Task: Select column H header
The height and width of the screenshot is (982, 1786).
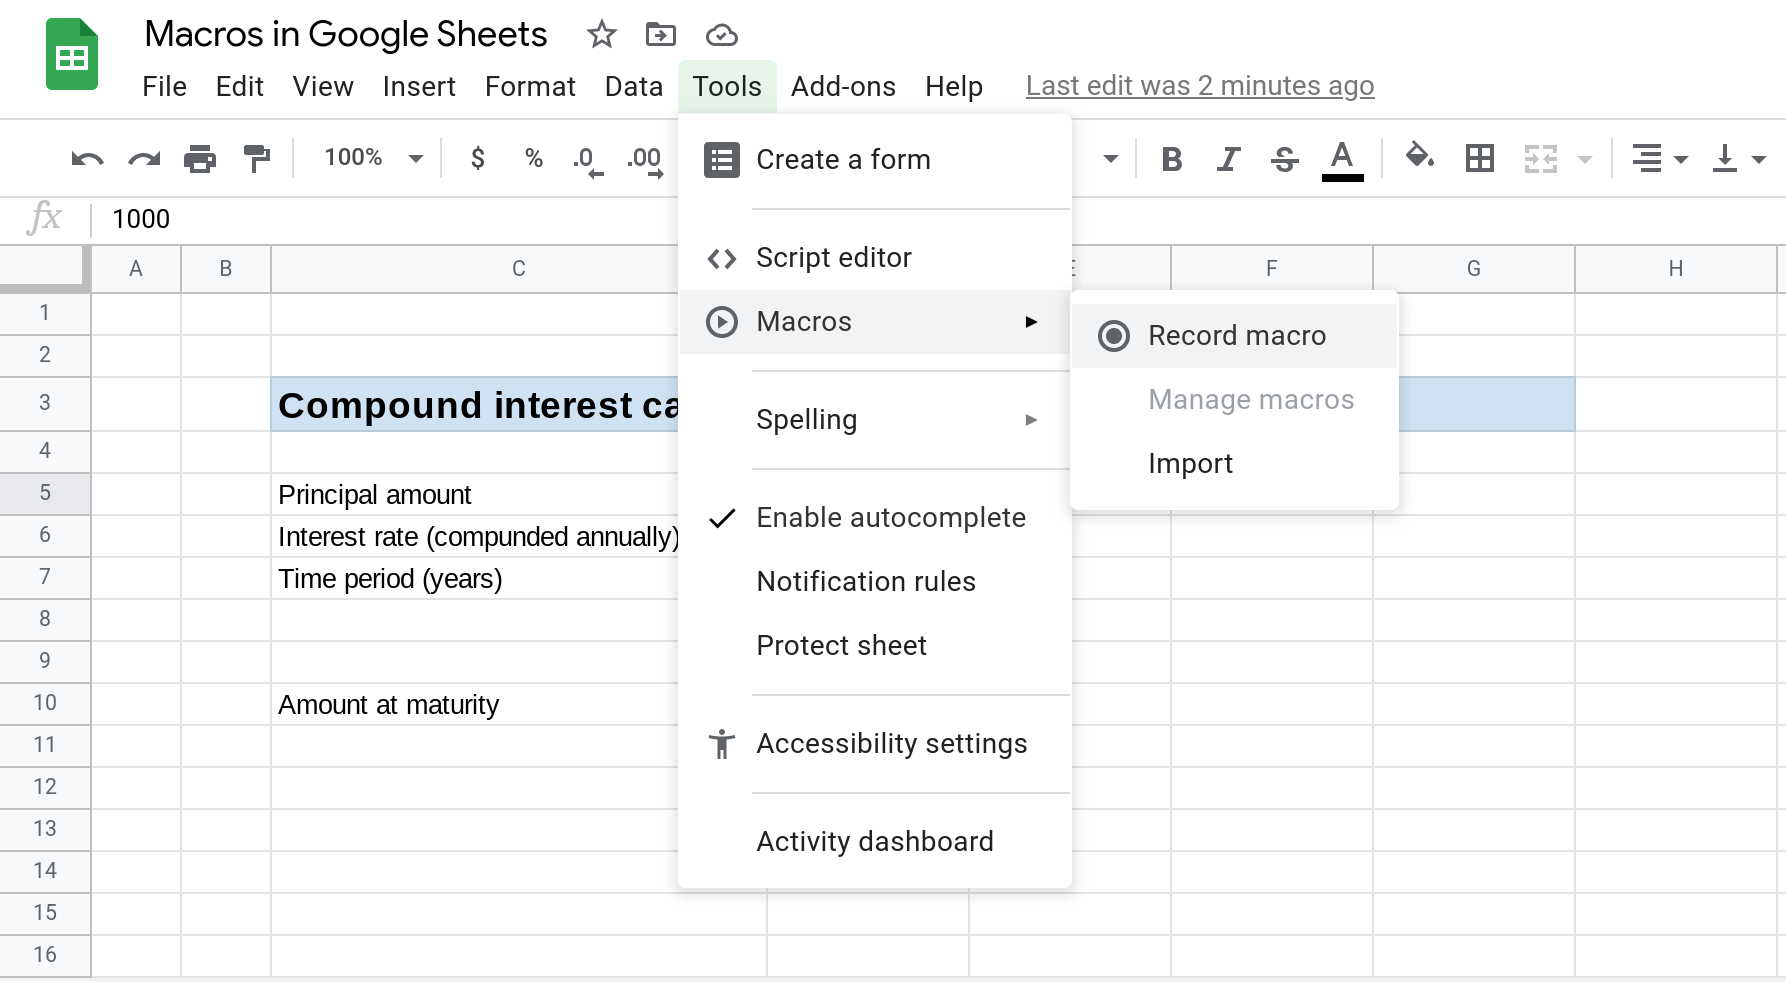Action: tap(1676, 269)
